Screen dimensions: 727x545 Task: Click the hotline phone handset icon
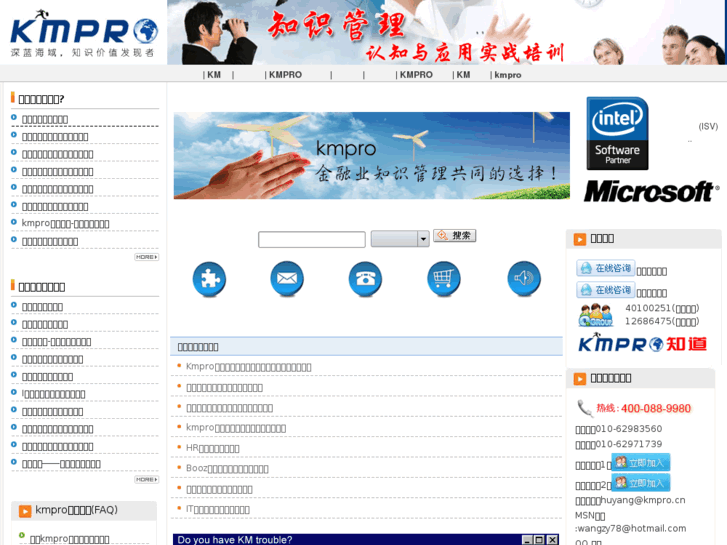585,409
